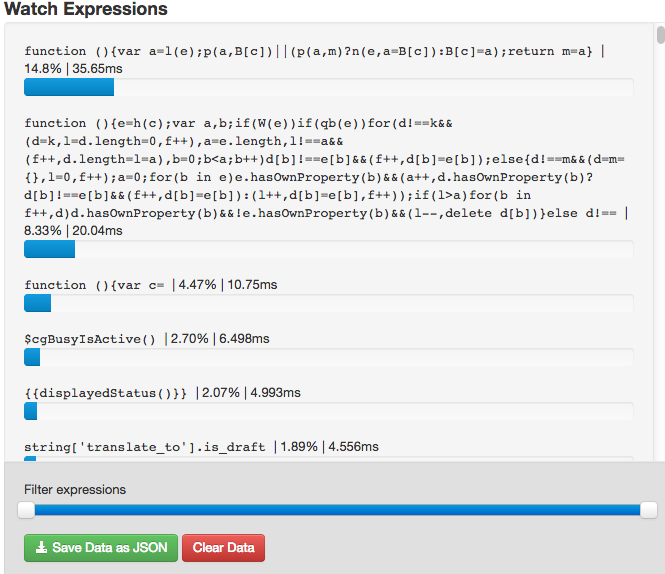
Task: Click the vertical scrollbar thumb
Action: coord(660,35)
